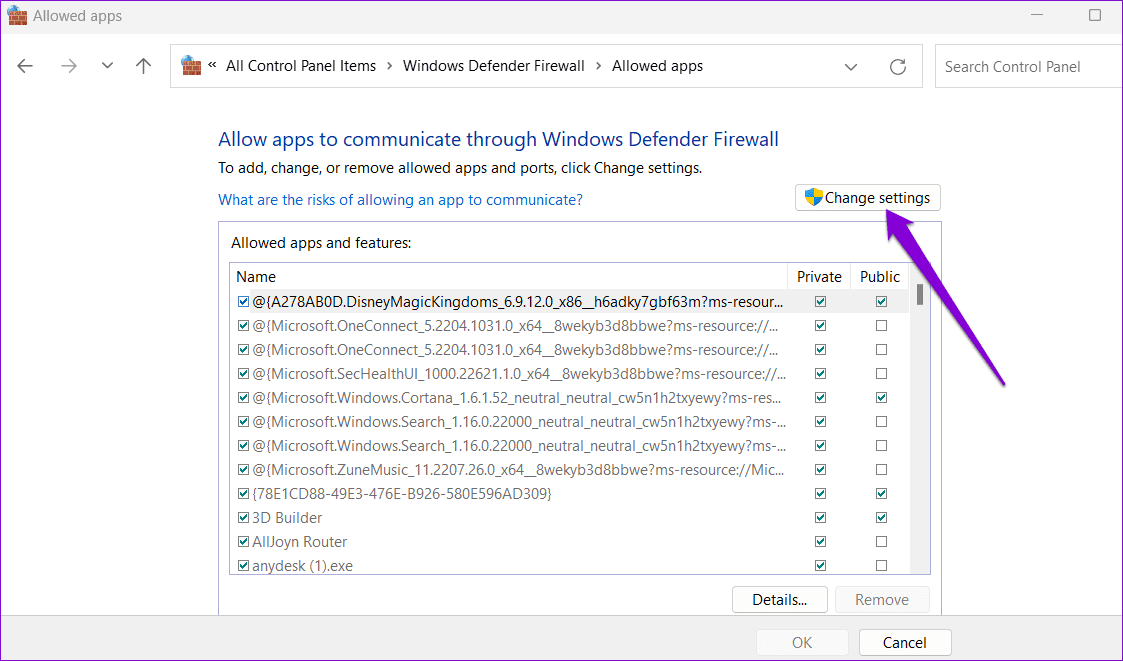
Task: Sort list by the Name column header
Action: pyautogui.click(x=509, y=276)
